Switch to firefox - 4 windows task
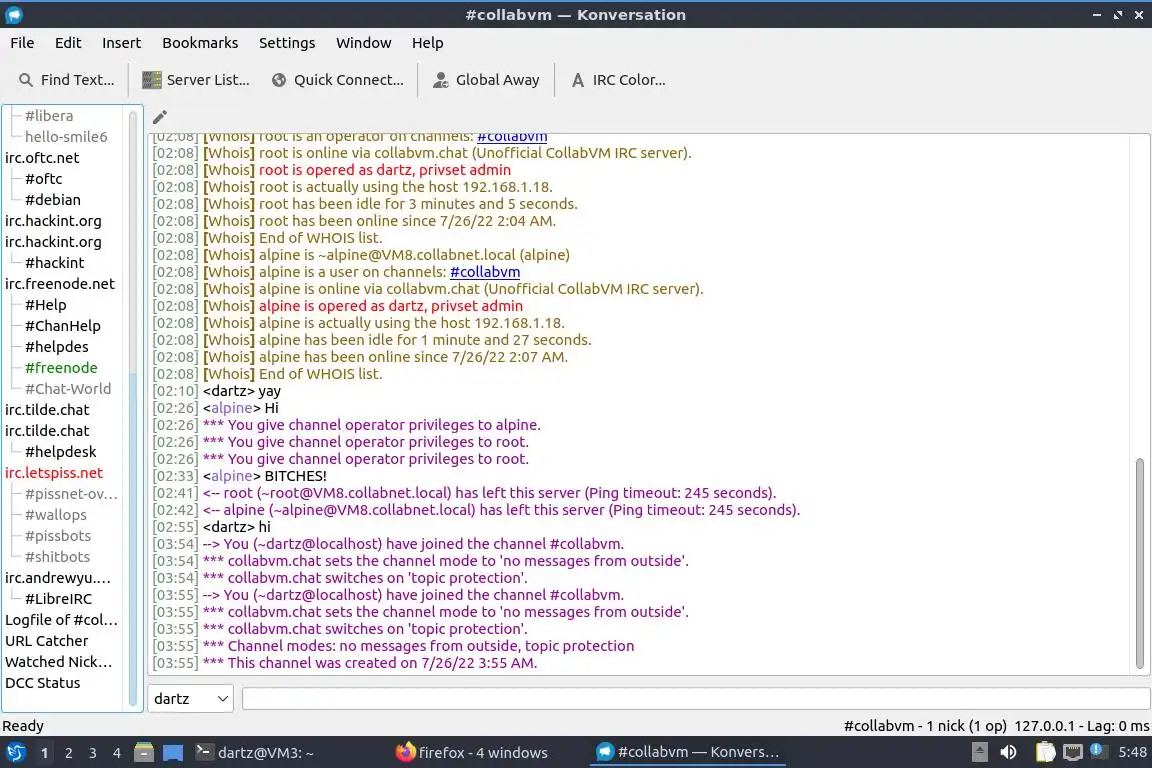The width and height of the screenshot is (1152, 768). pyautogui.click(x=472, y=753)
